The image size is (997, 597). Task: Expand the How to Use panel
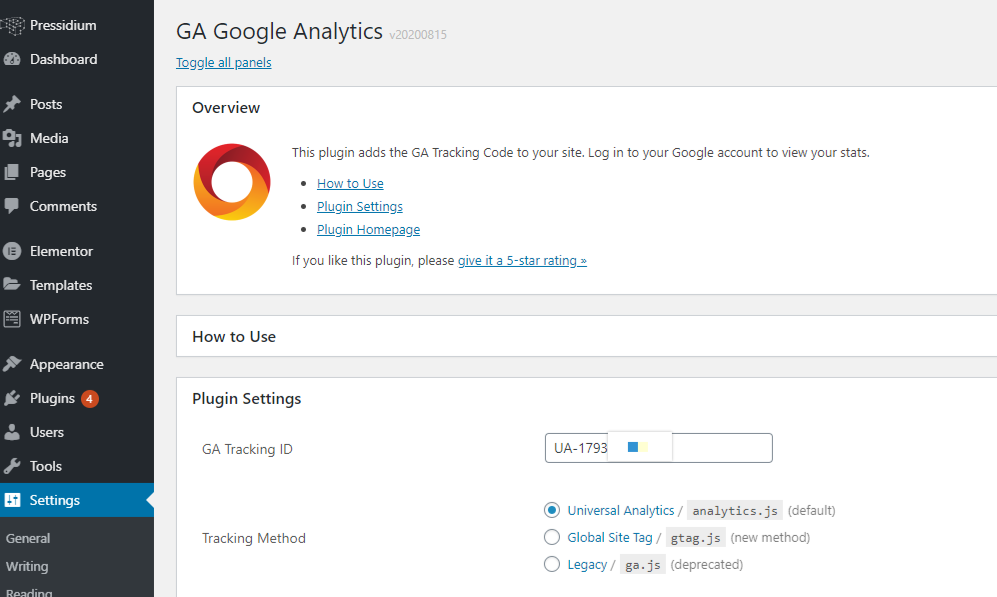pyautogui.click(x=234, y=337)
